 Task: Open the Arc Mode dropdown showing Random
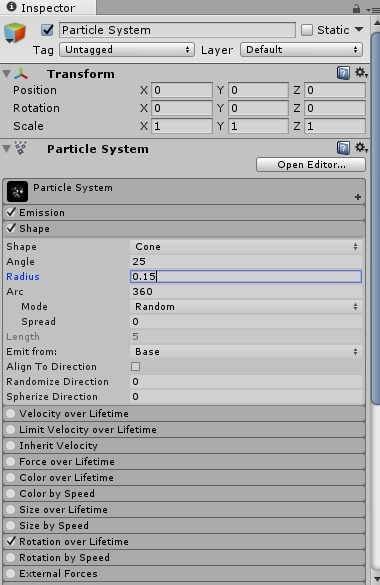[x=246, y=307]
